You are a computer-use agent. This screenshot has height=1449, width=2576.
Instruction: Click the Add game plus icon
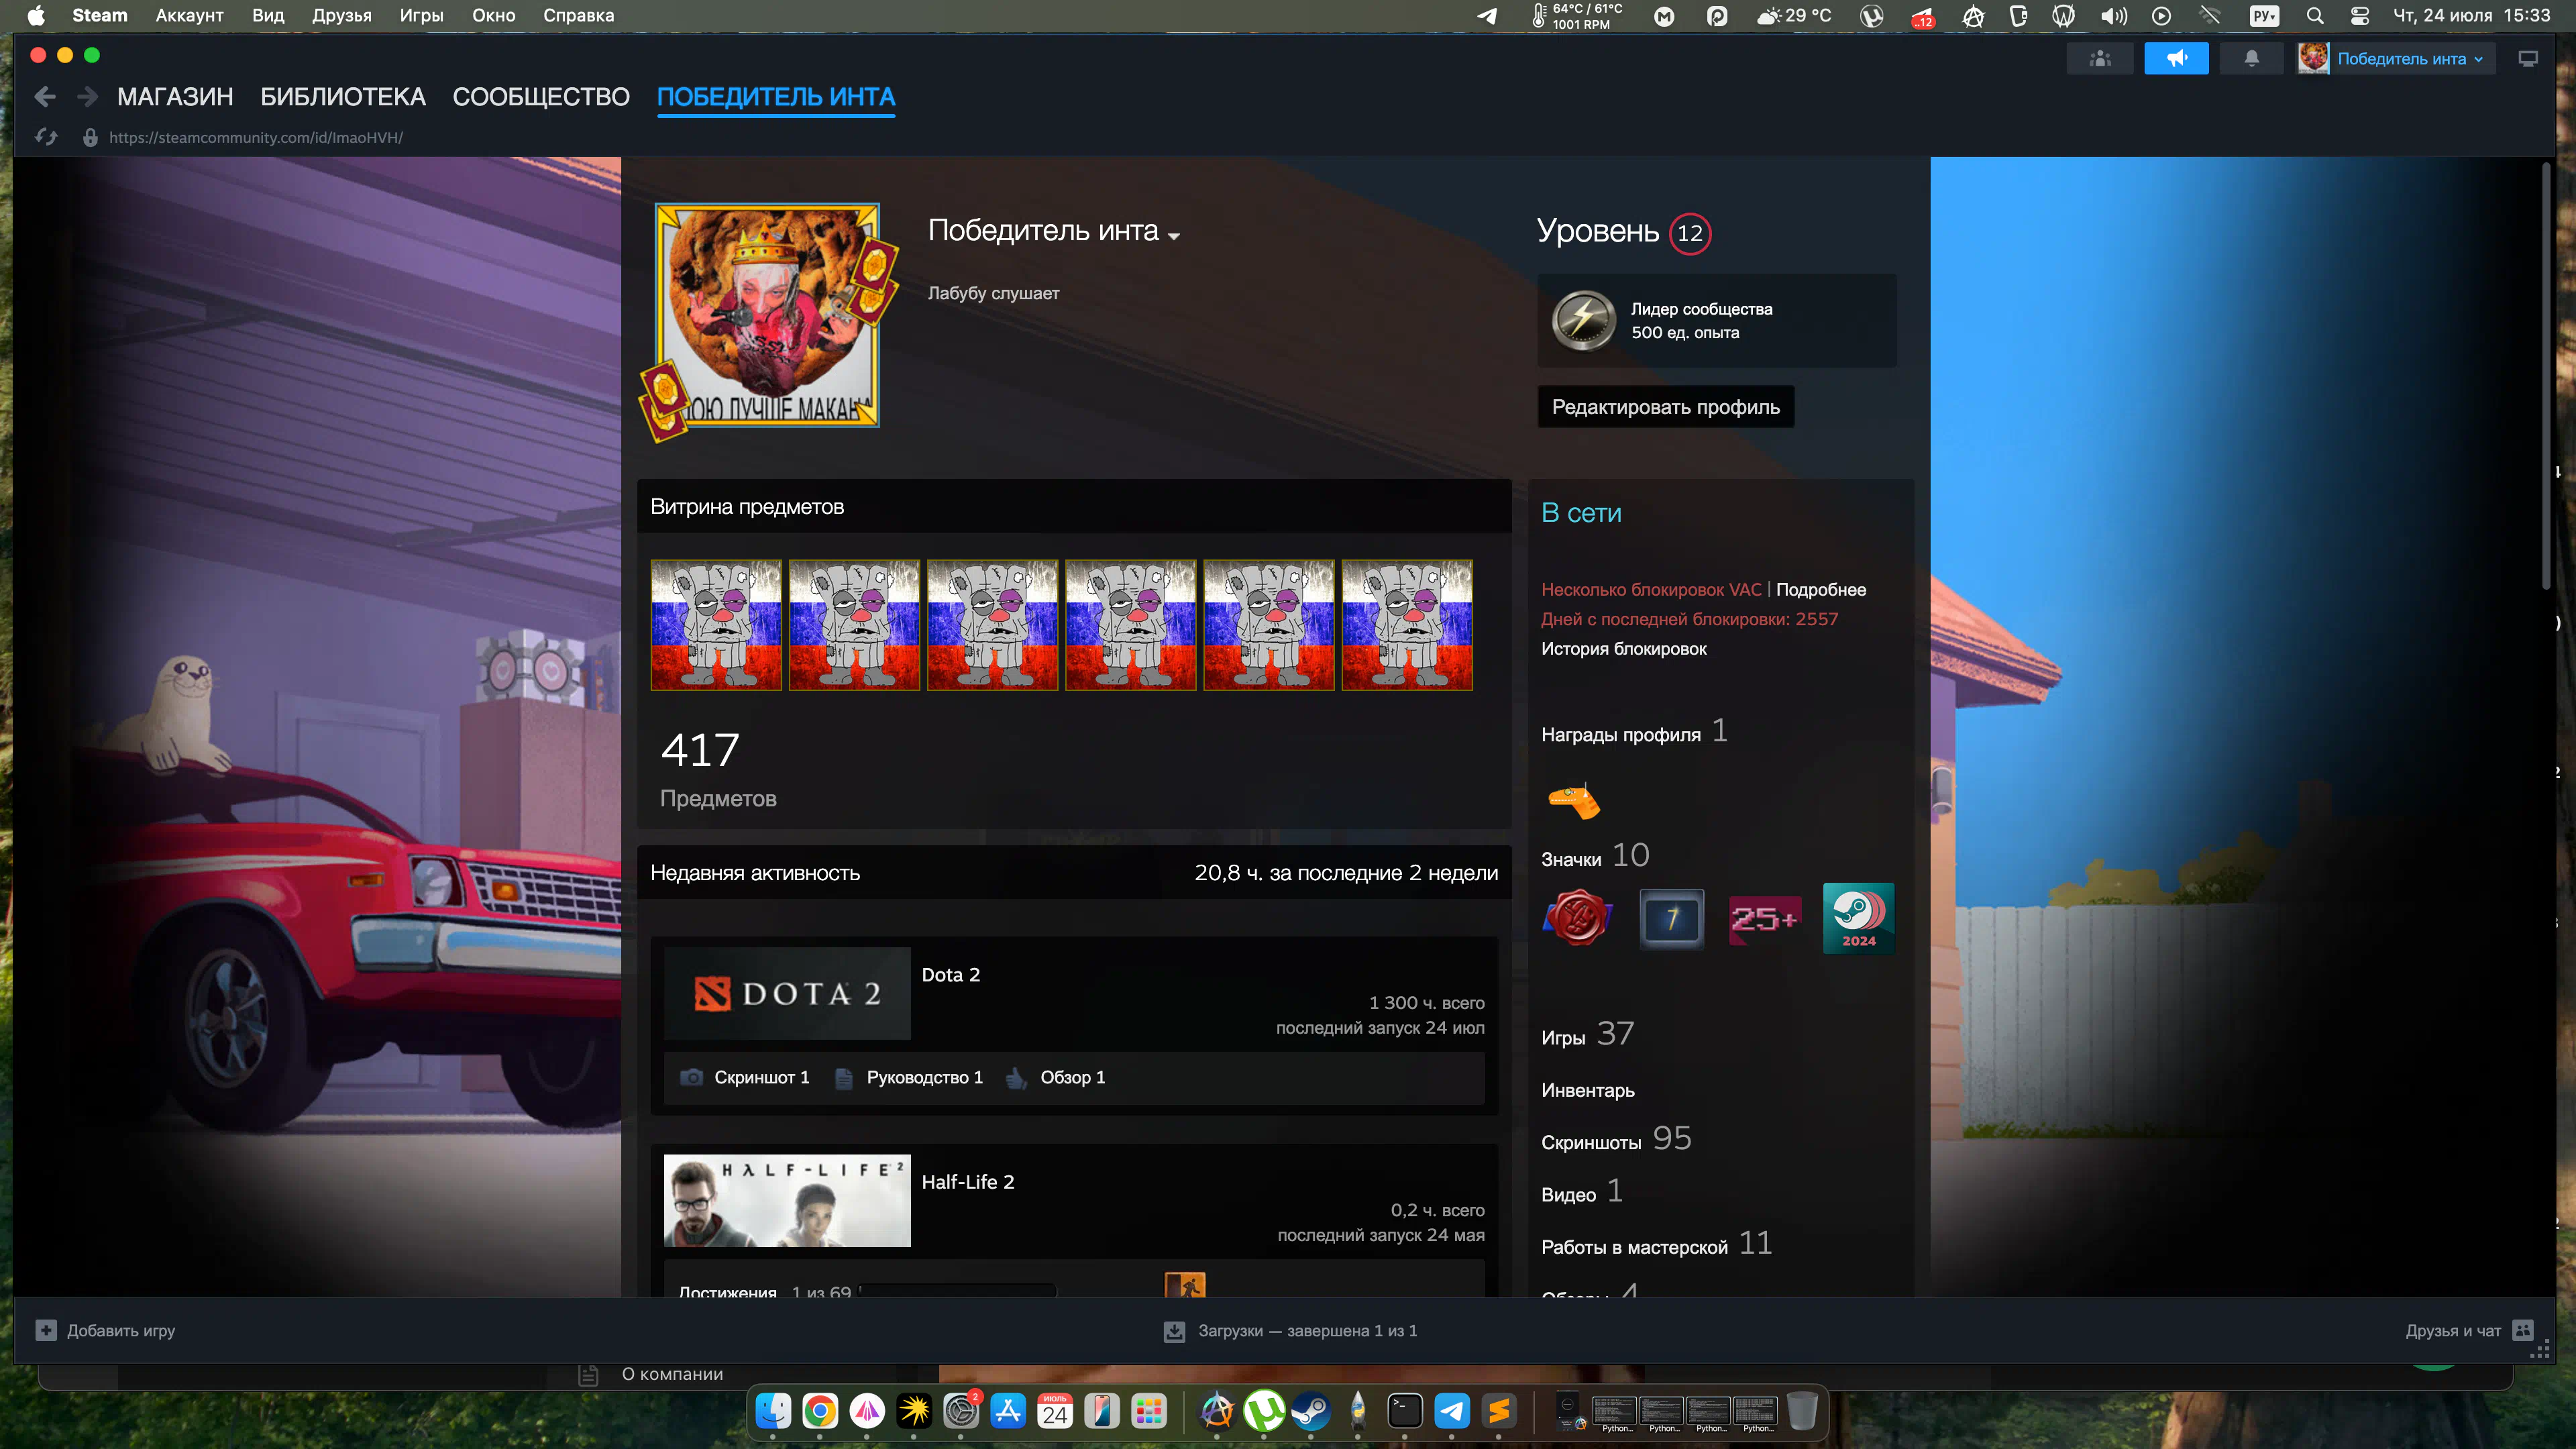tap(46, 1330)
